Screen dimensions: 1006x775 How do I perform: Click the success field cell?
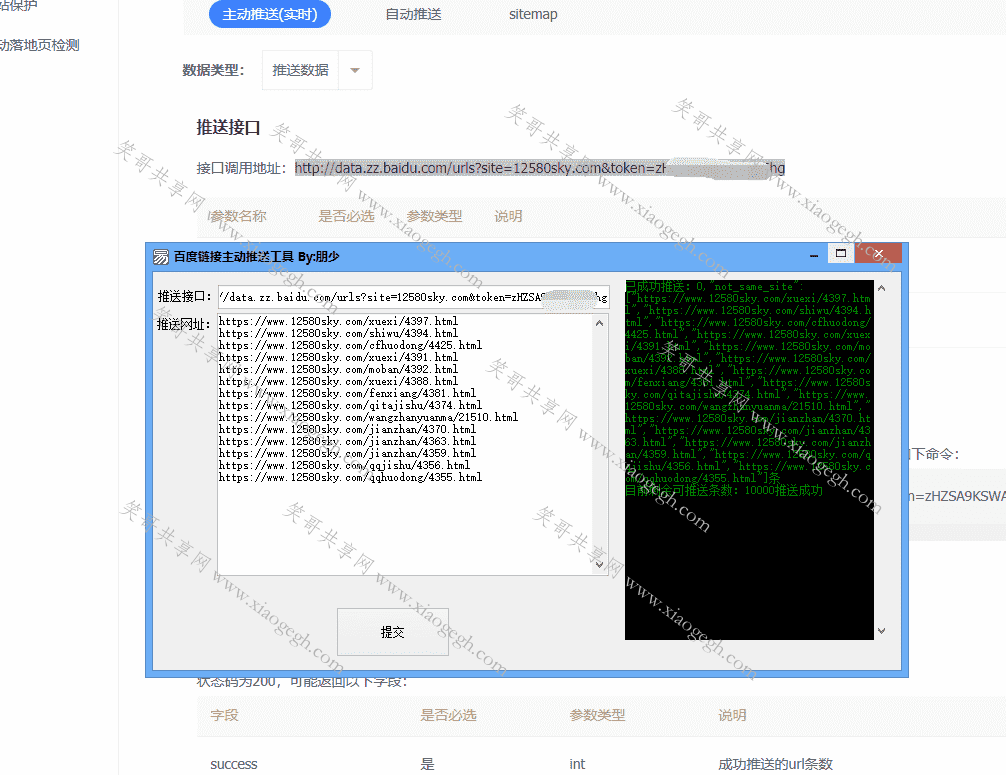click(x=234, y=764)
